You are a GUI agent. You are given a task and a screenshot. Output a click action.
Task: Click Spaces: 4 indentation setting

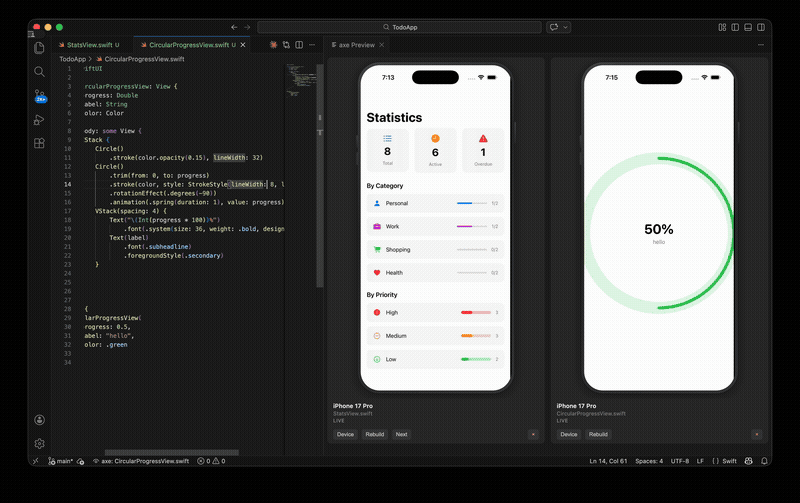(649, 461)
